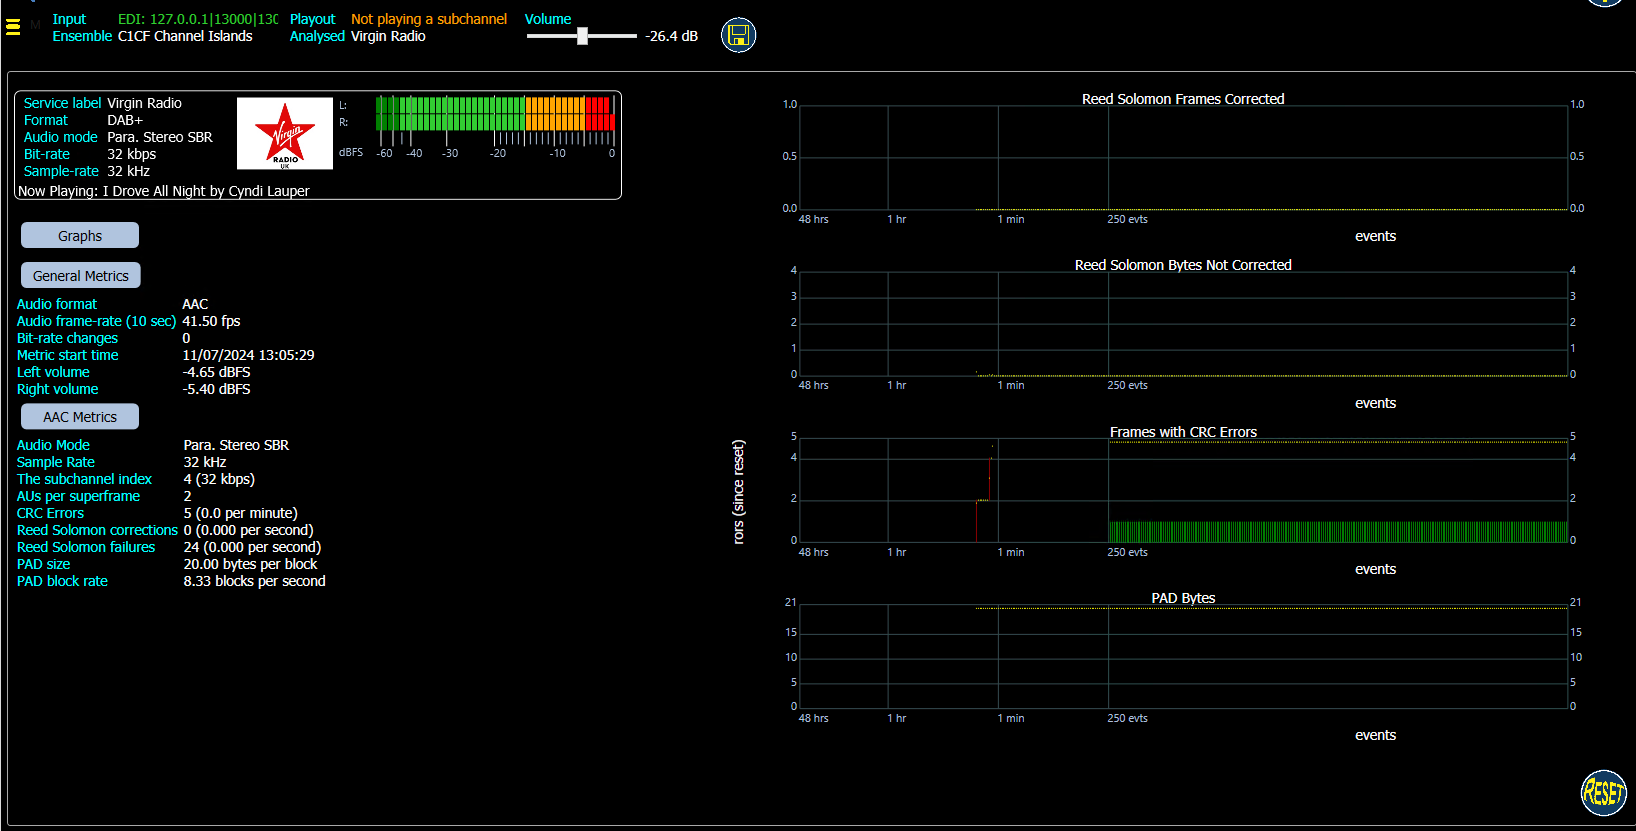Click the Playout label
Image resolution: width=1636 pixels, height=831 pixels.
coord(313,19)
